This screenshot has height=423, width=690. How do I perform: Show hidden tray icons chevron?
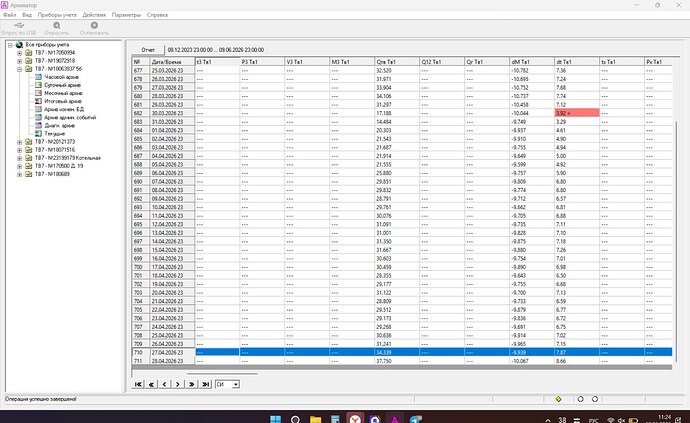tap(548, 420)
